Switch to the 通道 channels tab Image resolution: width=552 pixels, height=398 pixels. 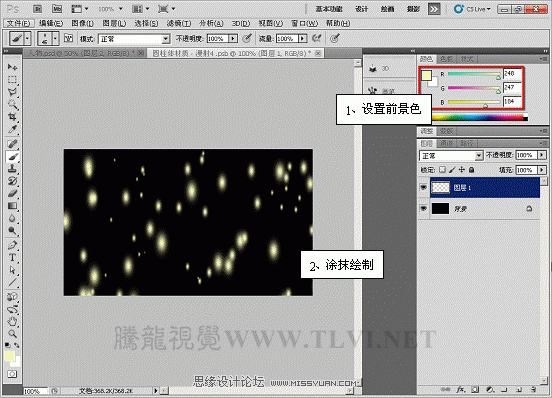click(x=446, y=143)
